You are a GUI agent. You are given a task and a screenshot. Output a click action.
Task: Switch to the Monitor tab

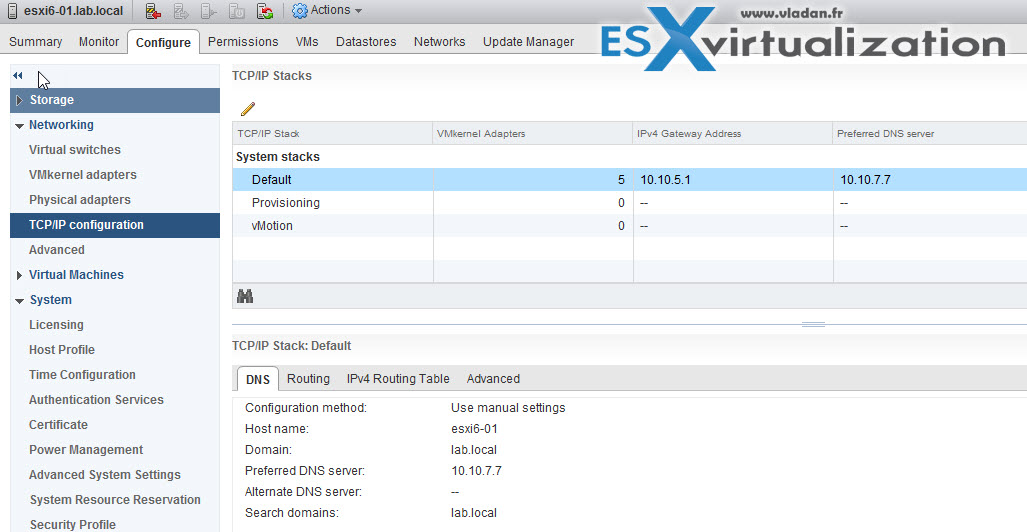click(99, 42)
